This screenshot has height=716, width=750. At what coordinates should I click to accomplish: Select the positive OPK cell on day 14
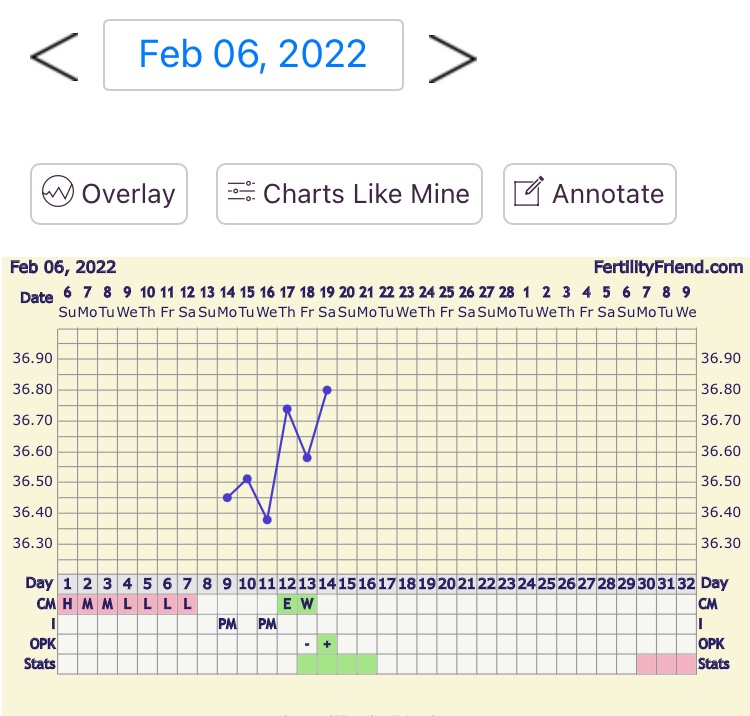(x=327, y=643)
